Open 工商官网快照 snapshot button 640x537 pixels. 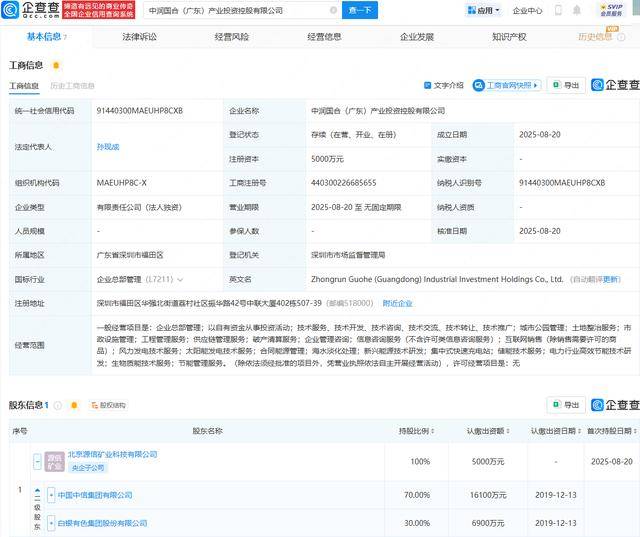click(x=507, y=85)
